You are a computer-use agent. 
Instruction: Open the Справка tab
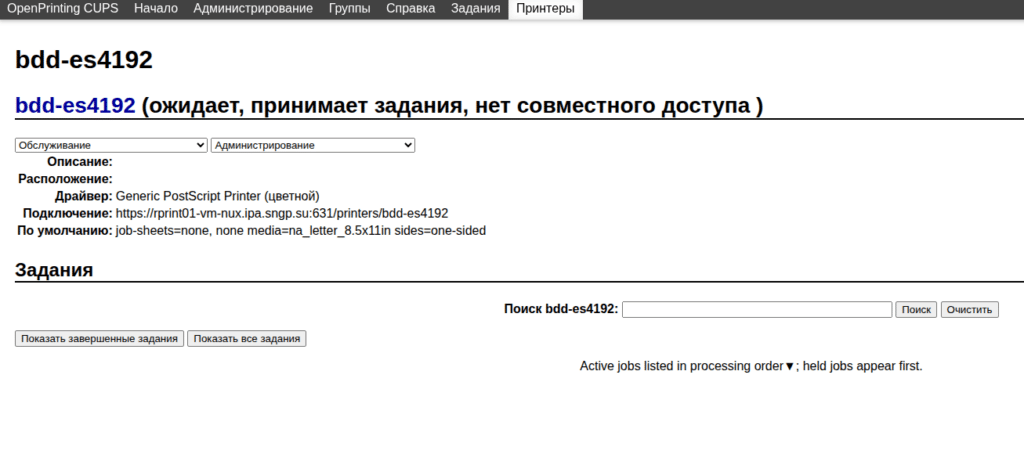click(x=410, y=8)
